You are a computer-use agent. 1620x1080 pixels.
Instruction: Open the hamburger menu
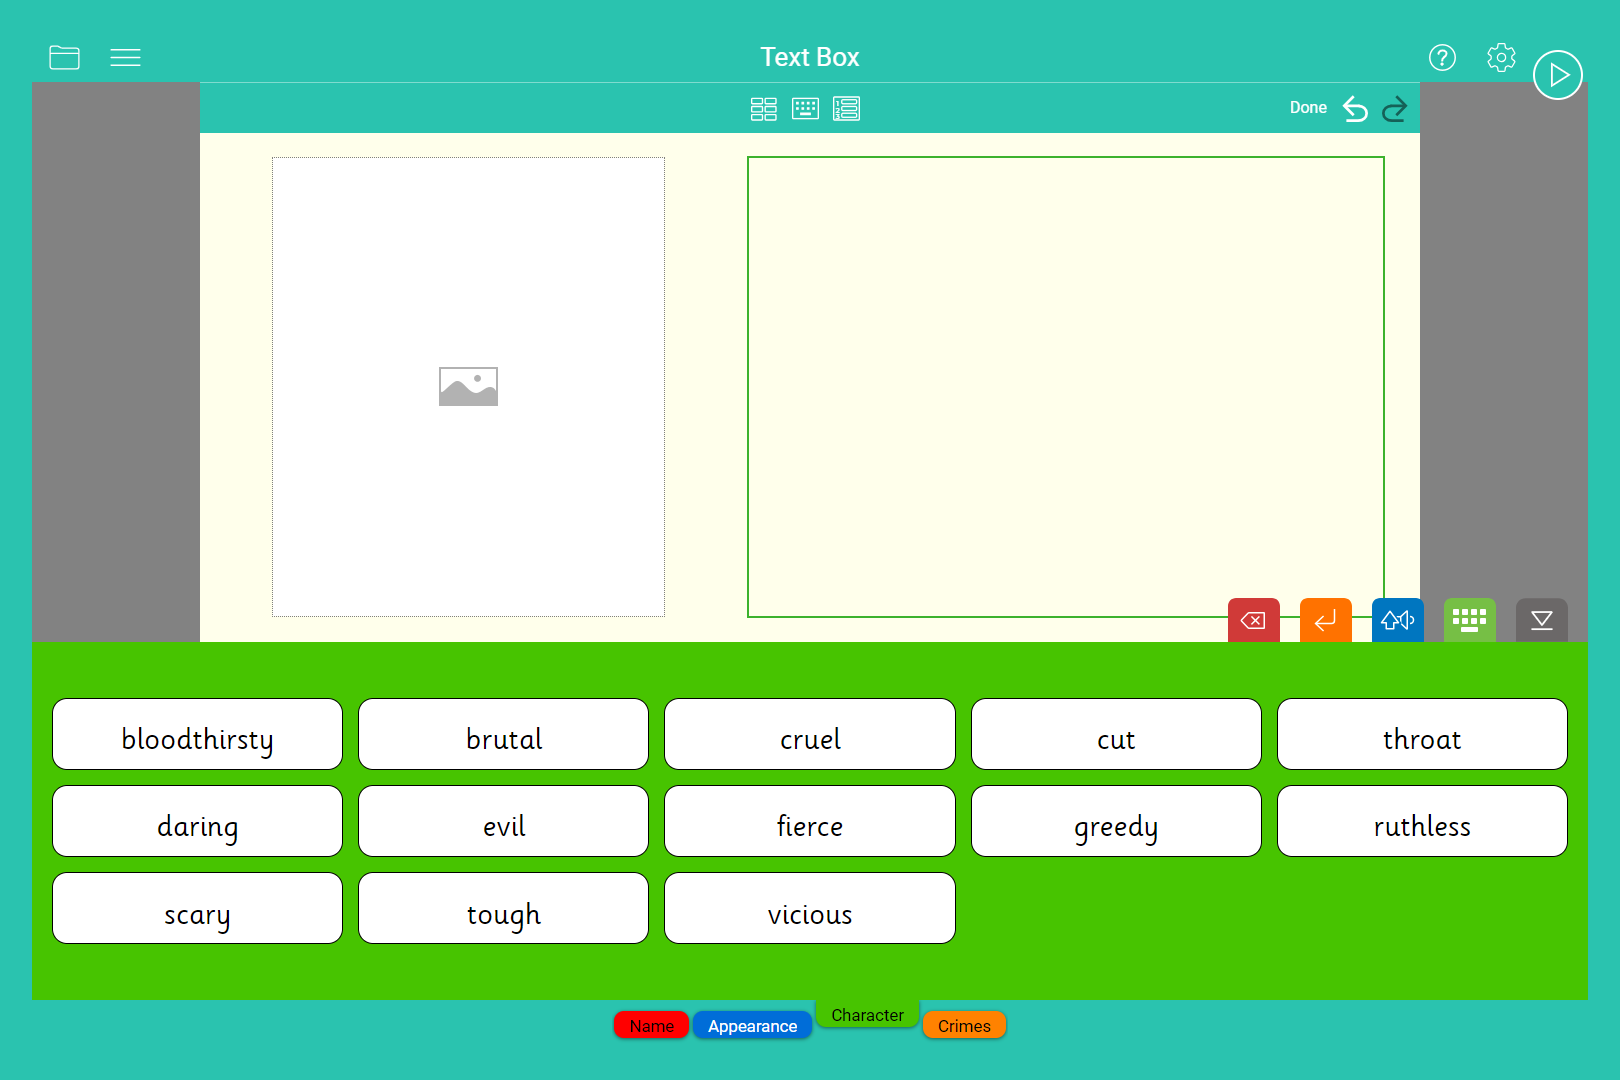[125, 57]
